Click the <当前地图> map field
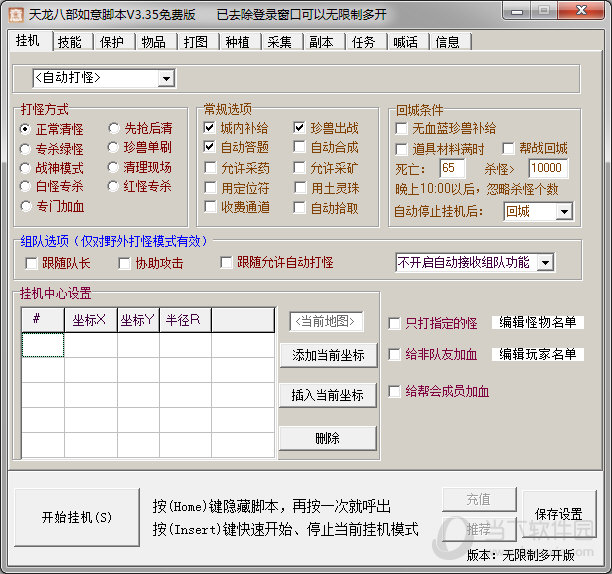The height and width of the screenshot is (574, 612). [x=326, y=322]
